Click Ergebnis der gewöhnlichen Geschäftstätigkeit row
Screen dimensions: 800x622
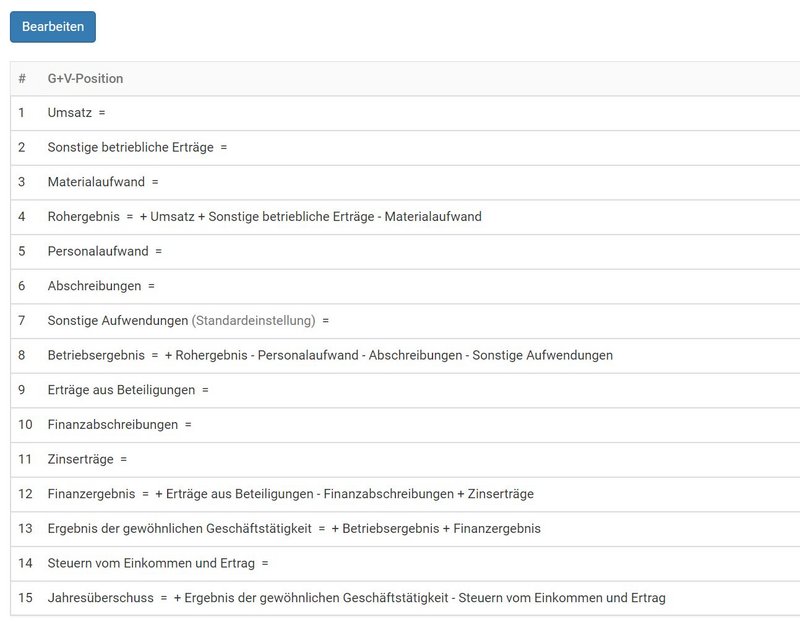tap(294, 528)
